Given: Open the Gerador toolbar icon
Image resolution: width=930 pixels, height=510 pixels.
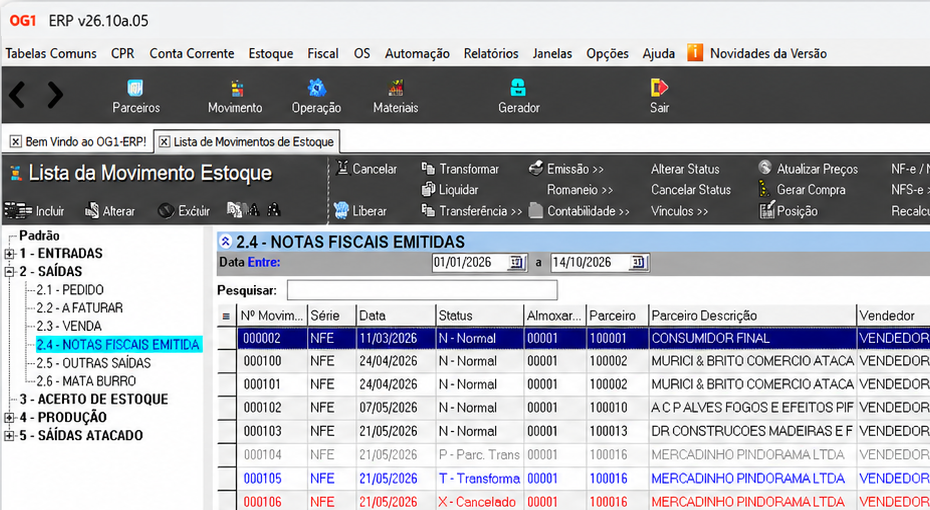Looking at the screenshot, I should pos(518,88).
